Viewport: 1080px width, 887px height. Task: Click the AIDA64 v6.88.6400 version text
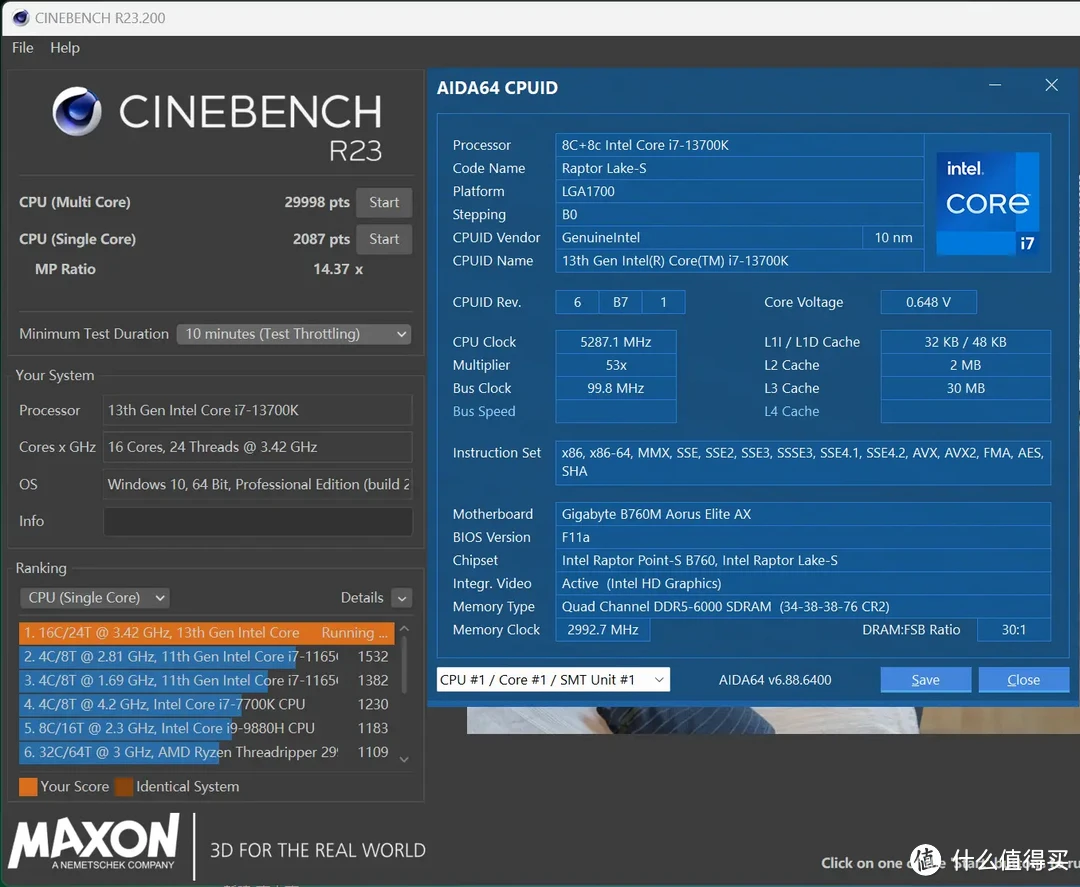pos(775,680)
